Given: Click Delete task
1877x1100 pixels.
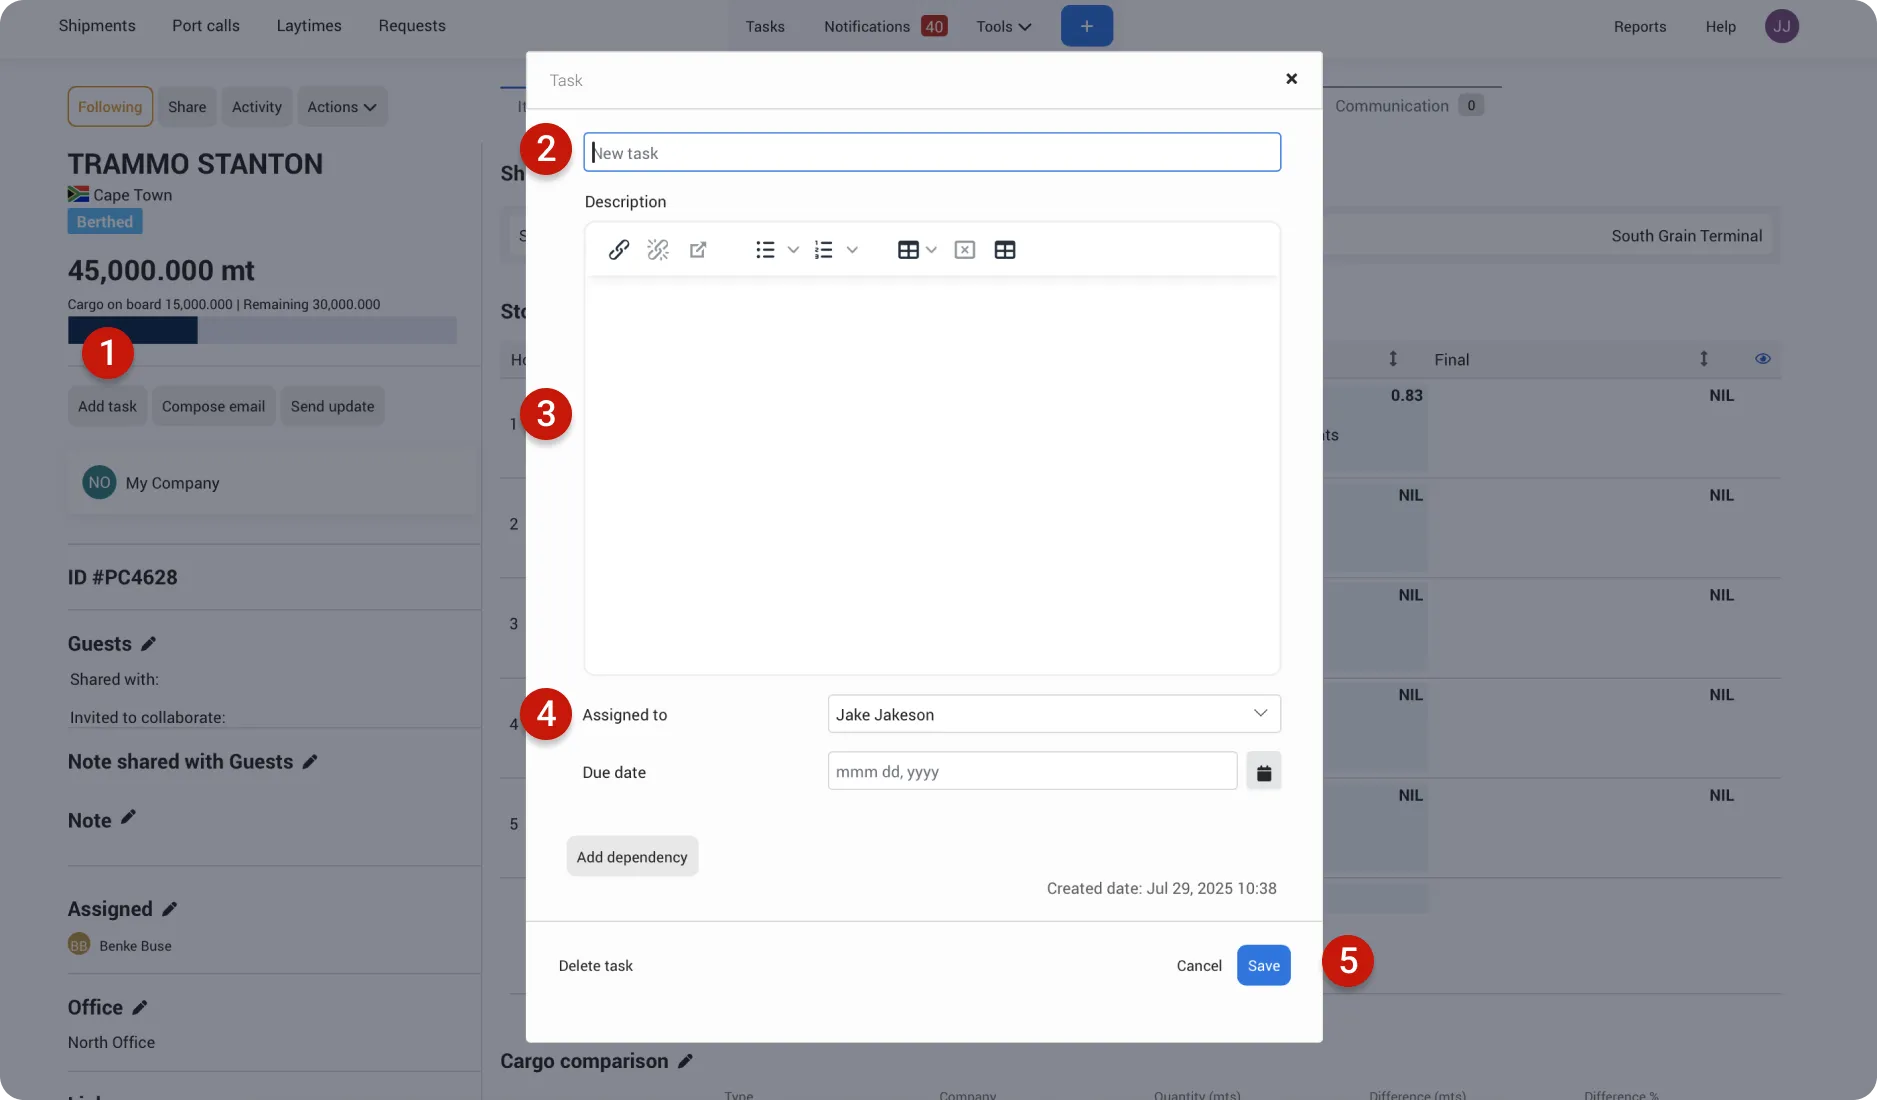Looking at the screenshot, I should click(x=596, y=966).
